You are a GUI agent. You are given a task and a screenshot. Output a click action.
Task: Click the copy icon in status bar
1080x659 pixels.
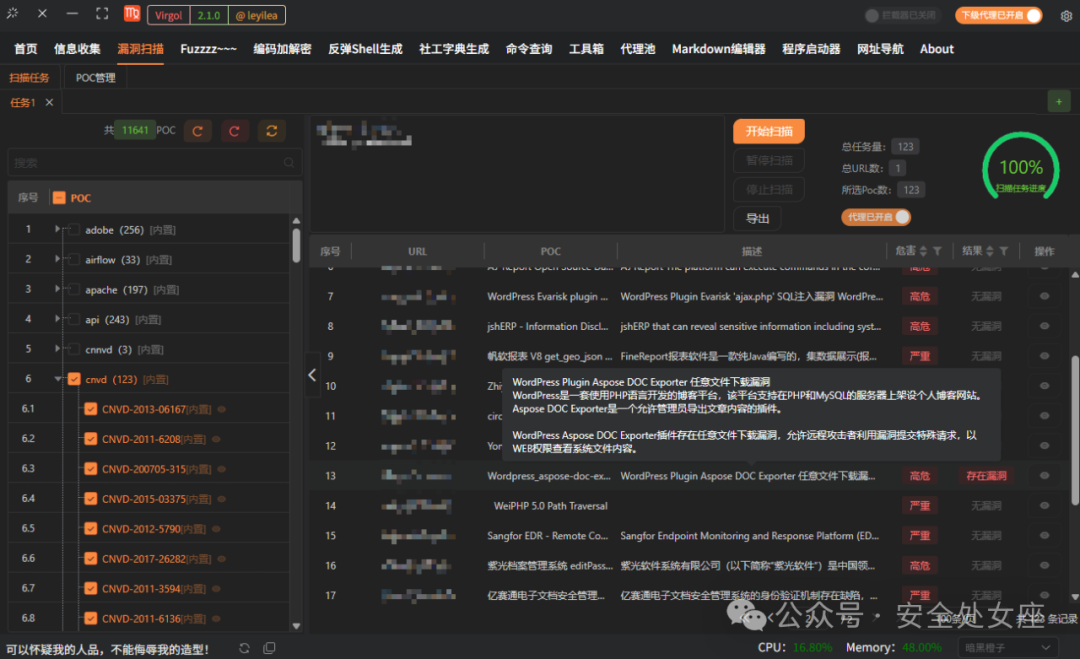pyautogui.click(x=269, y=648)
